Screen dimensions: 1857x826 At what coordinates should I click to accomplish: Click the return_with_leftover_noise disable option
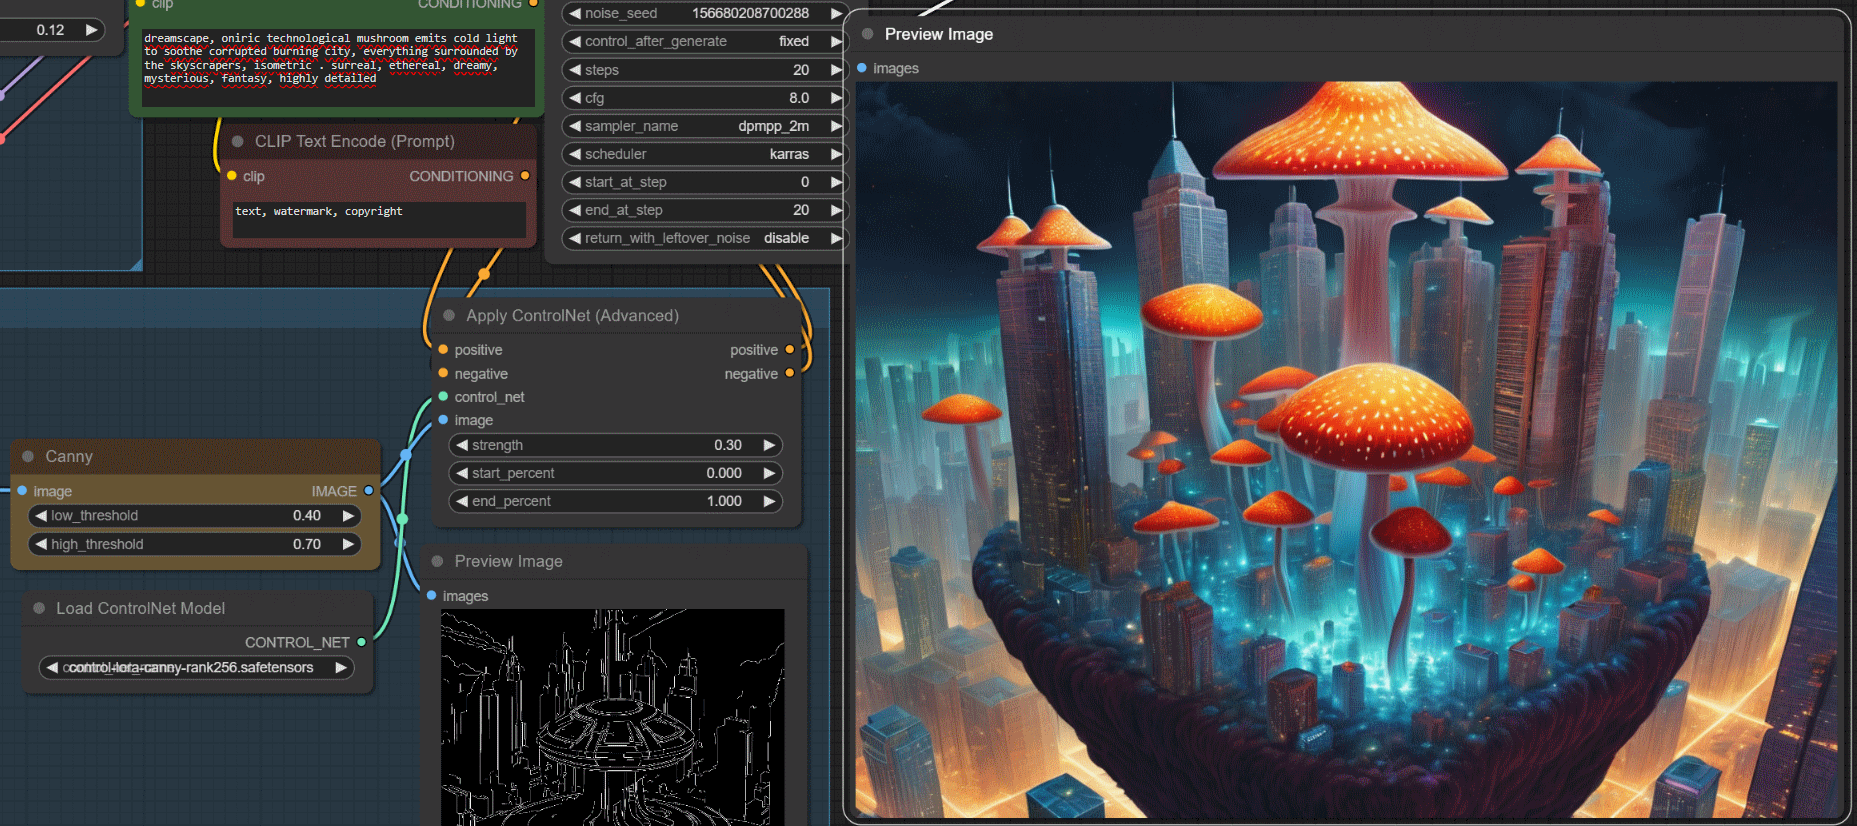[785, 238]
